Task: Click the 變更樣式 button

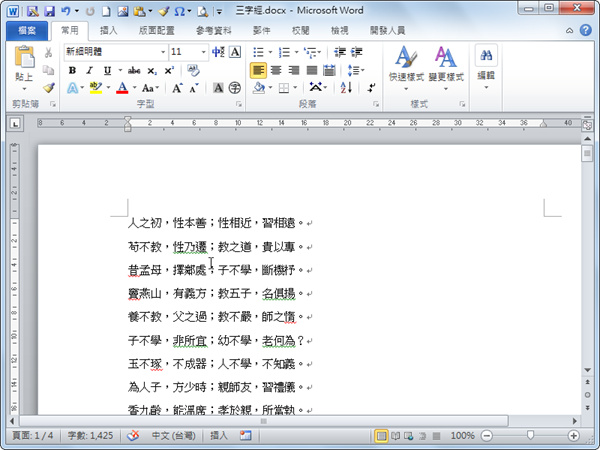Action: click(446, 68)
